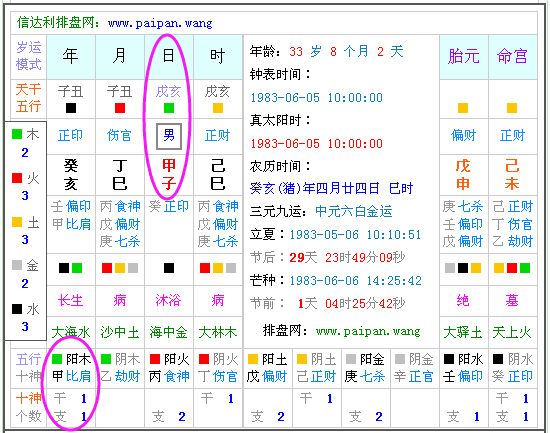Click the 戊申 pillar in the 胎元 column
Image resolution: width=550 pixels, height=433 pixels.
[x=463, y=174]
